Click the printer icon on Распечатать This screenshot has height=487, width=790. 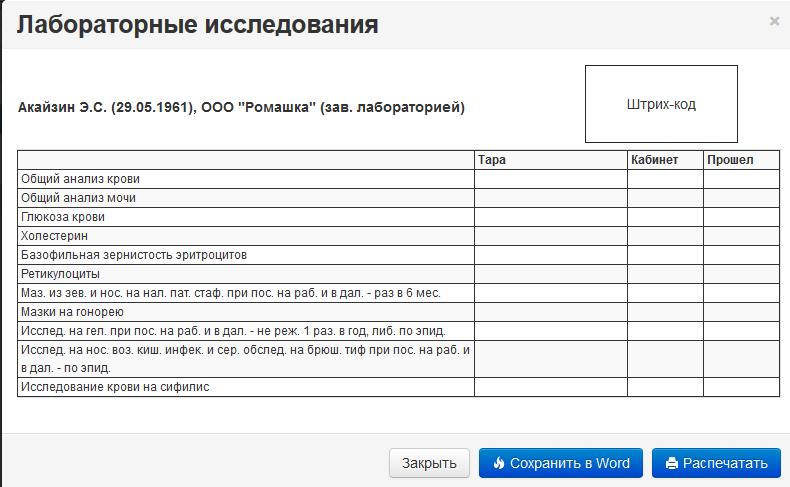672,463
